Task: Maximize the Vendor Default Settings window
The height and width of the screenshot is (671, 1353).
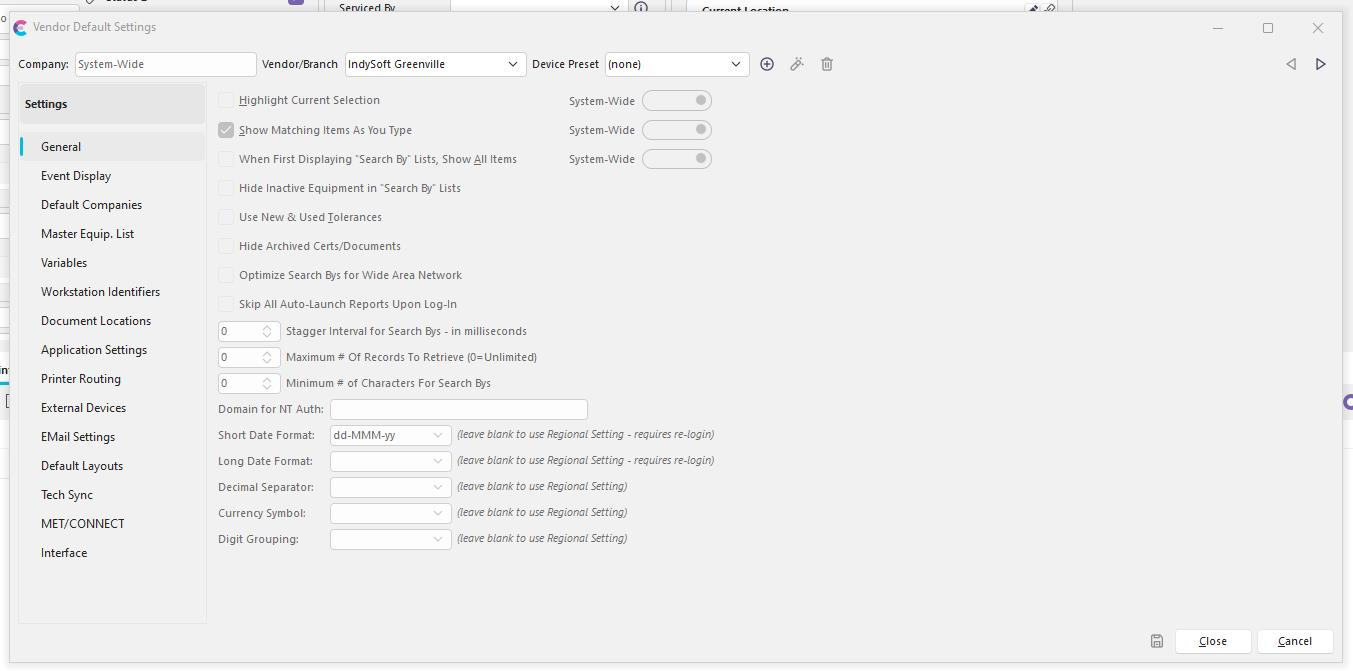Action: click(1268, 28)
